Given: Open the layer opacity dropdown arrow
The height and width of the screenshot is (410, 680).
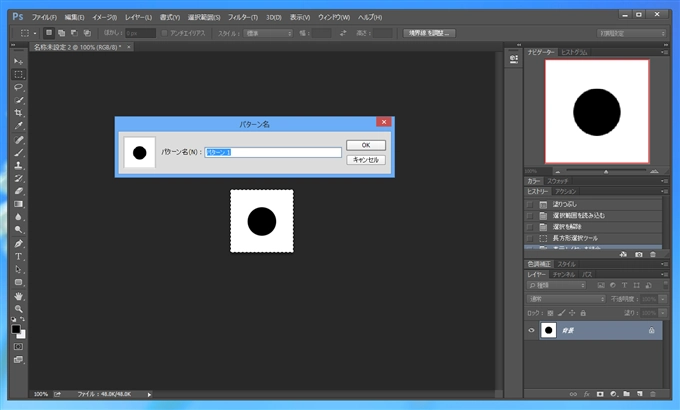Looking at the screenshot, I should coord(663,299).
